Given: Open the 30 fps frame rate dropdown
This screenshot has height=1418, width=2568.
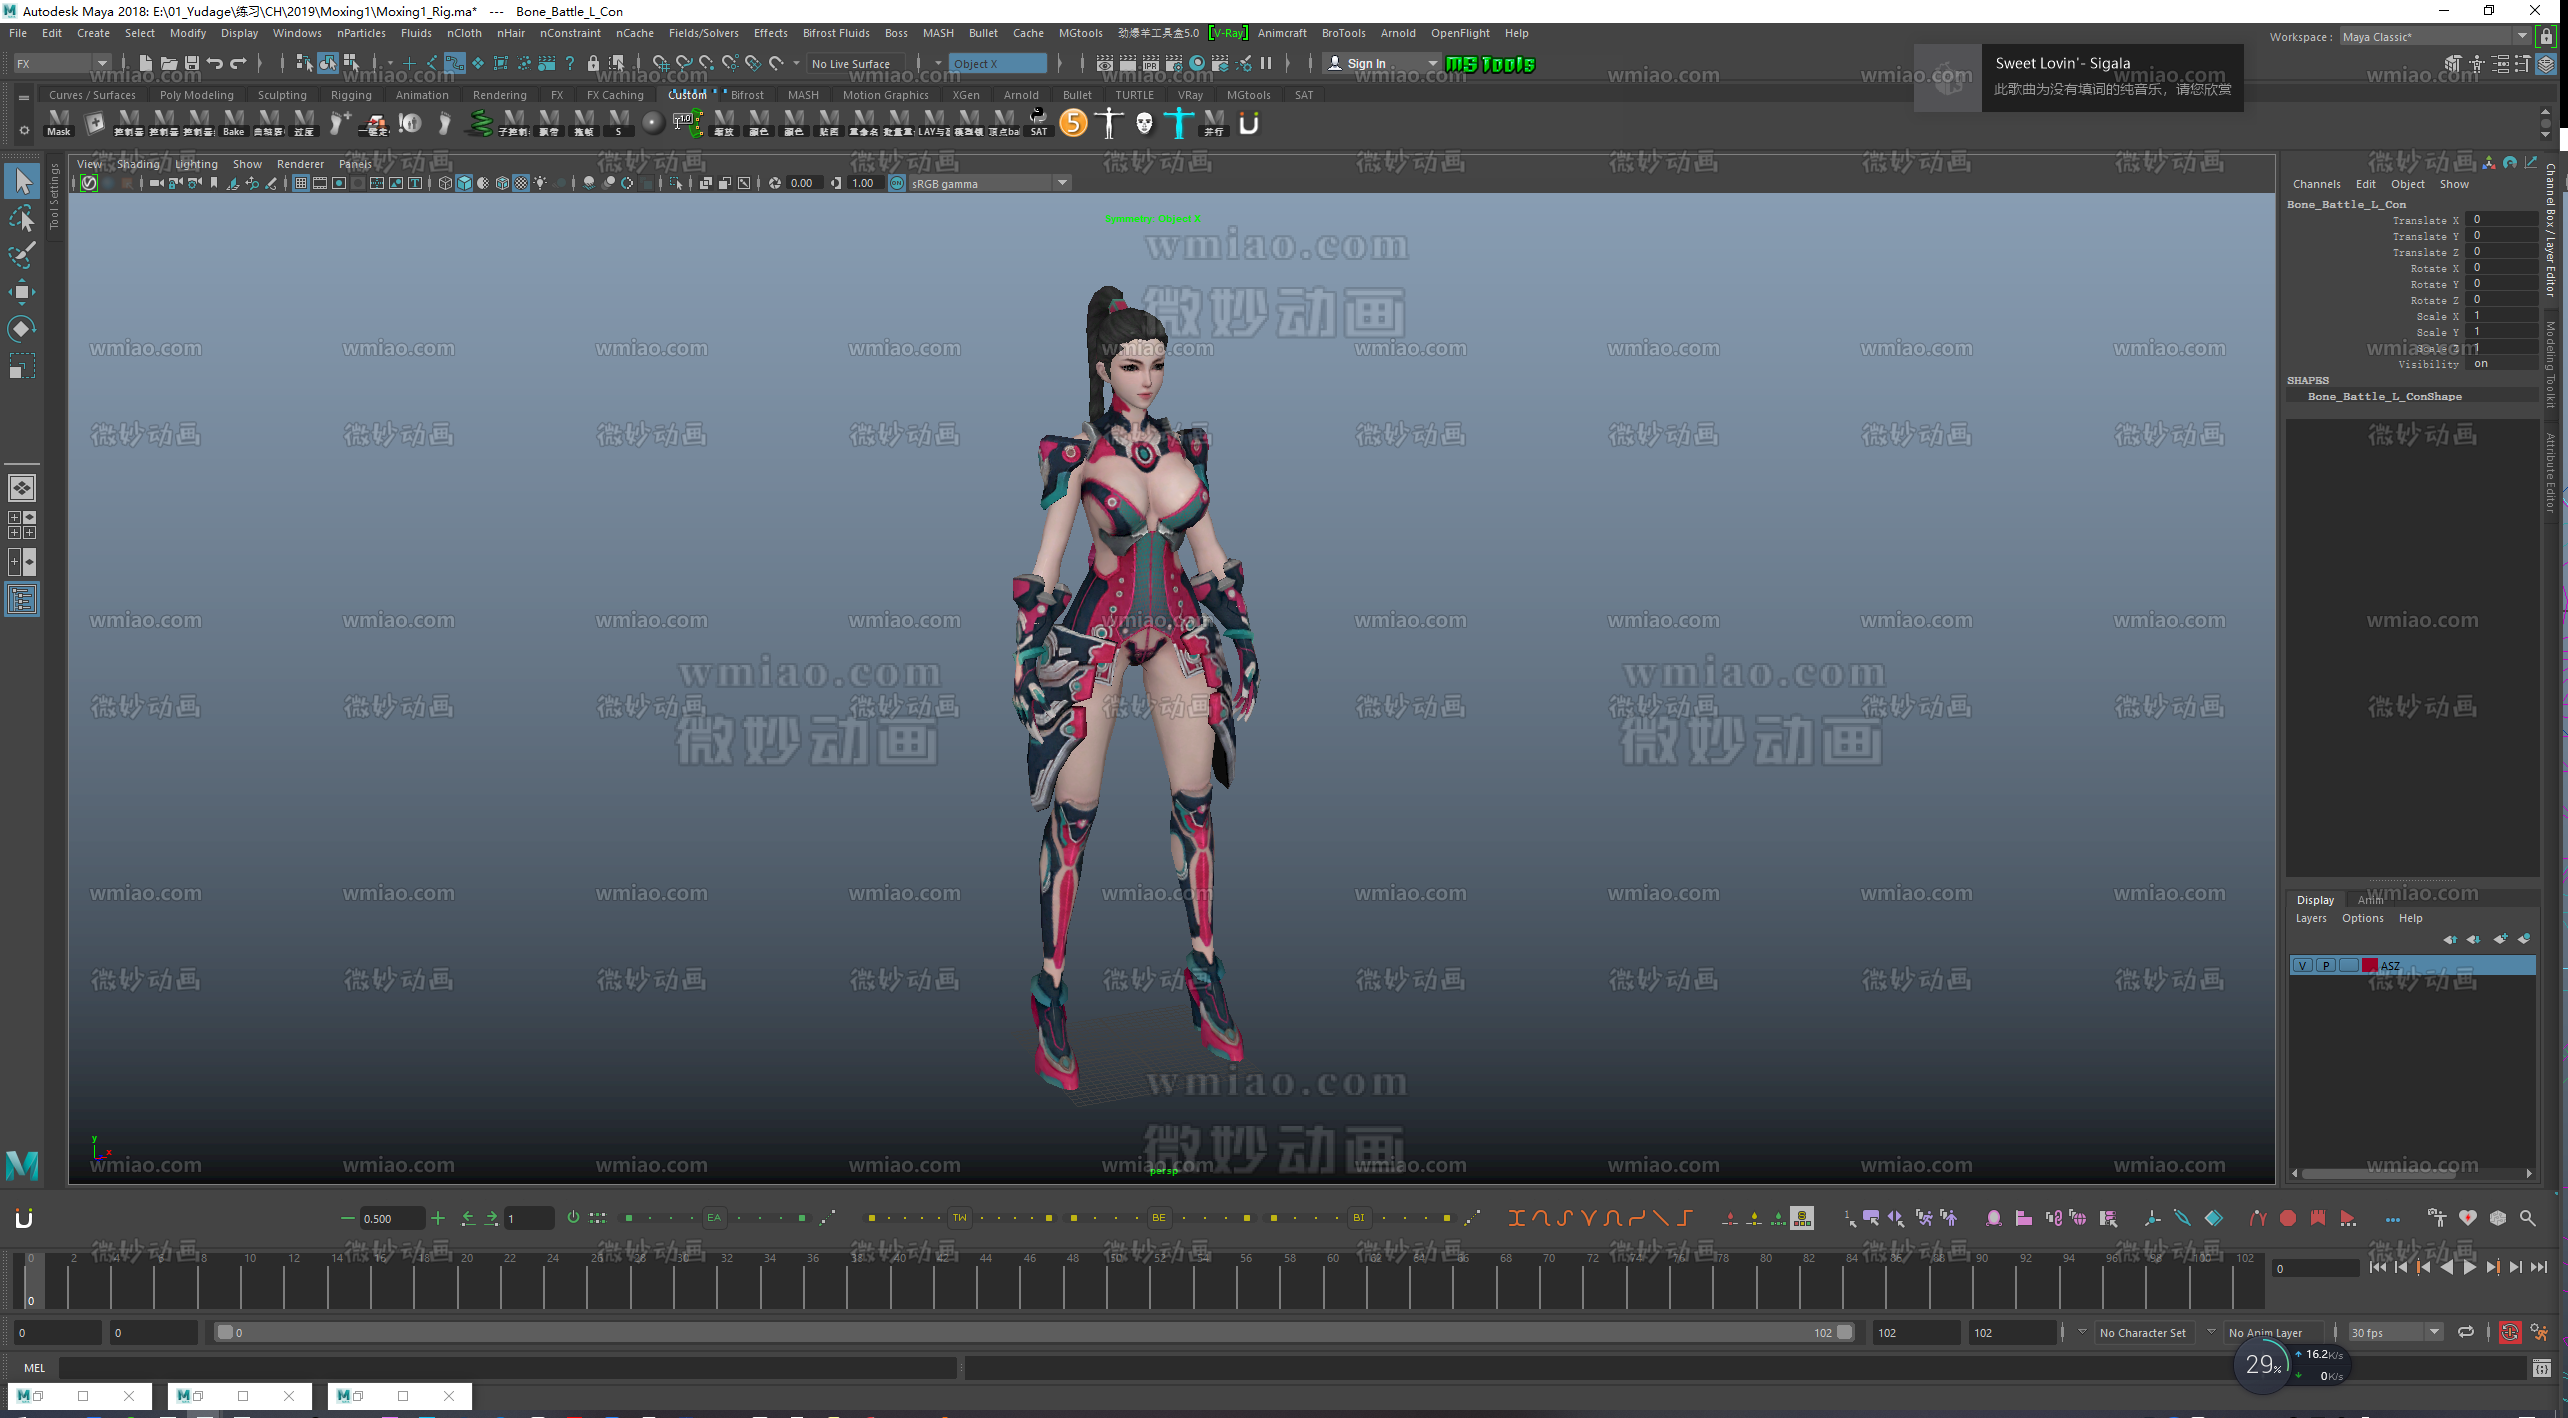Looking at the screenshot, I should (2434, 1332).
